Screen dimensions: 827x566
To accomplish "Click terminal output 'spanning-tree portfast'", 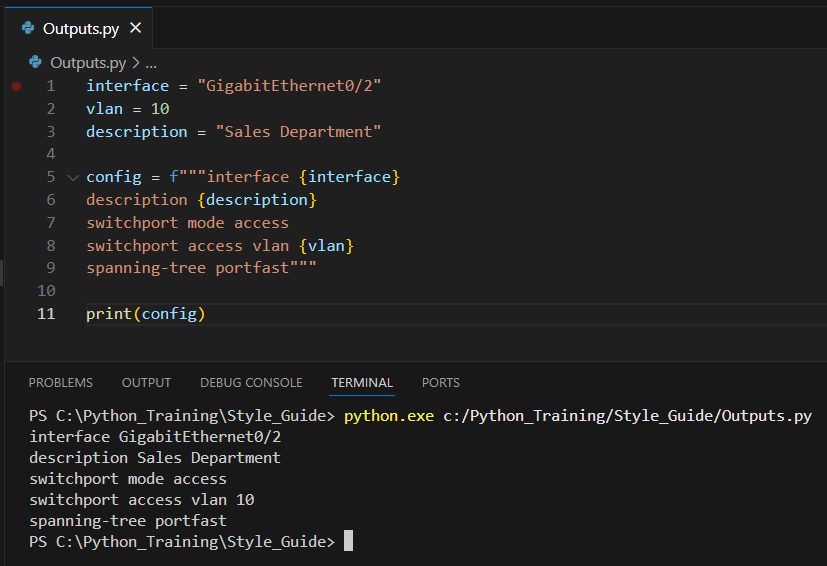I will (x=128, y=521).
